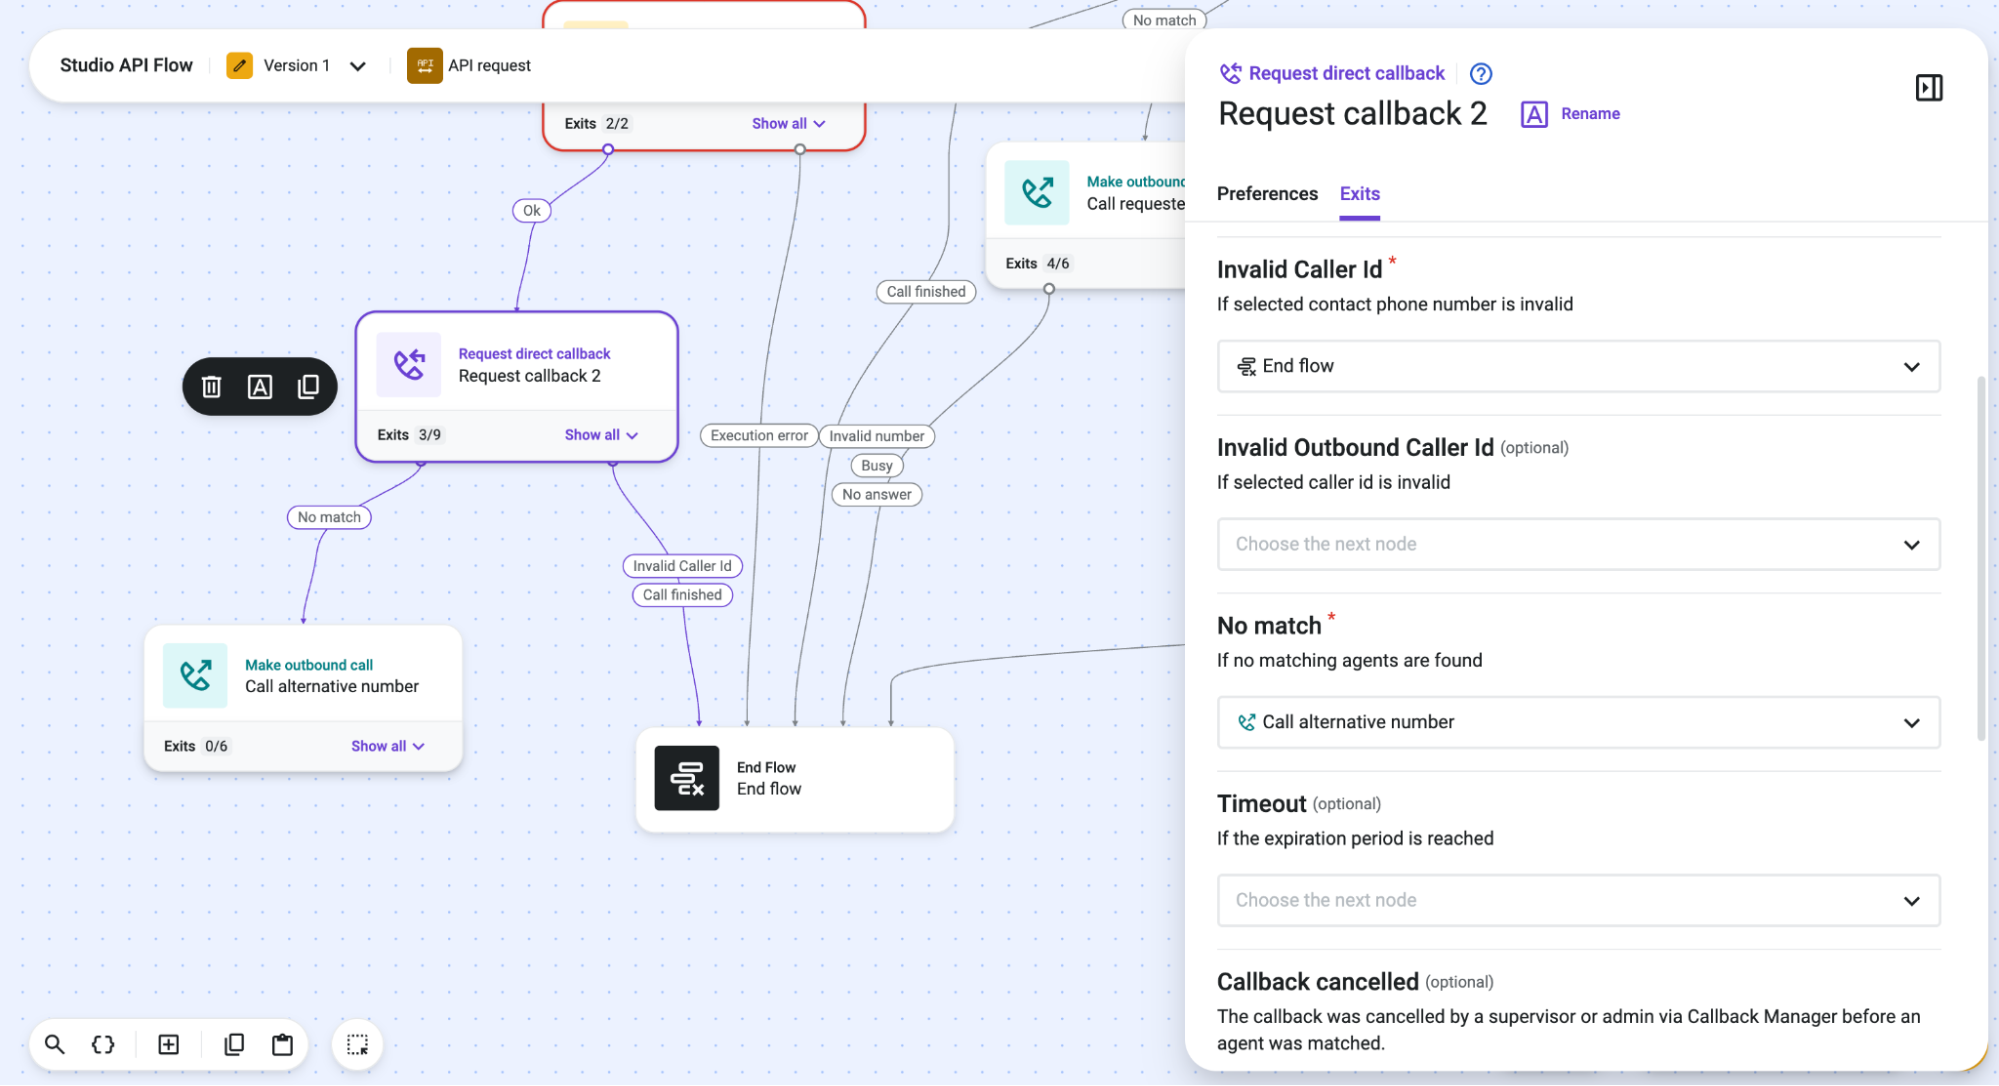Click the rename icon in node toolbar

pyautogui.click(x=260, y=387)
